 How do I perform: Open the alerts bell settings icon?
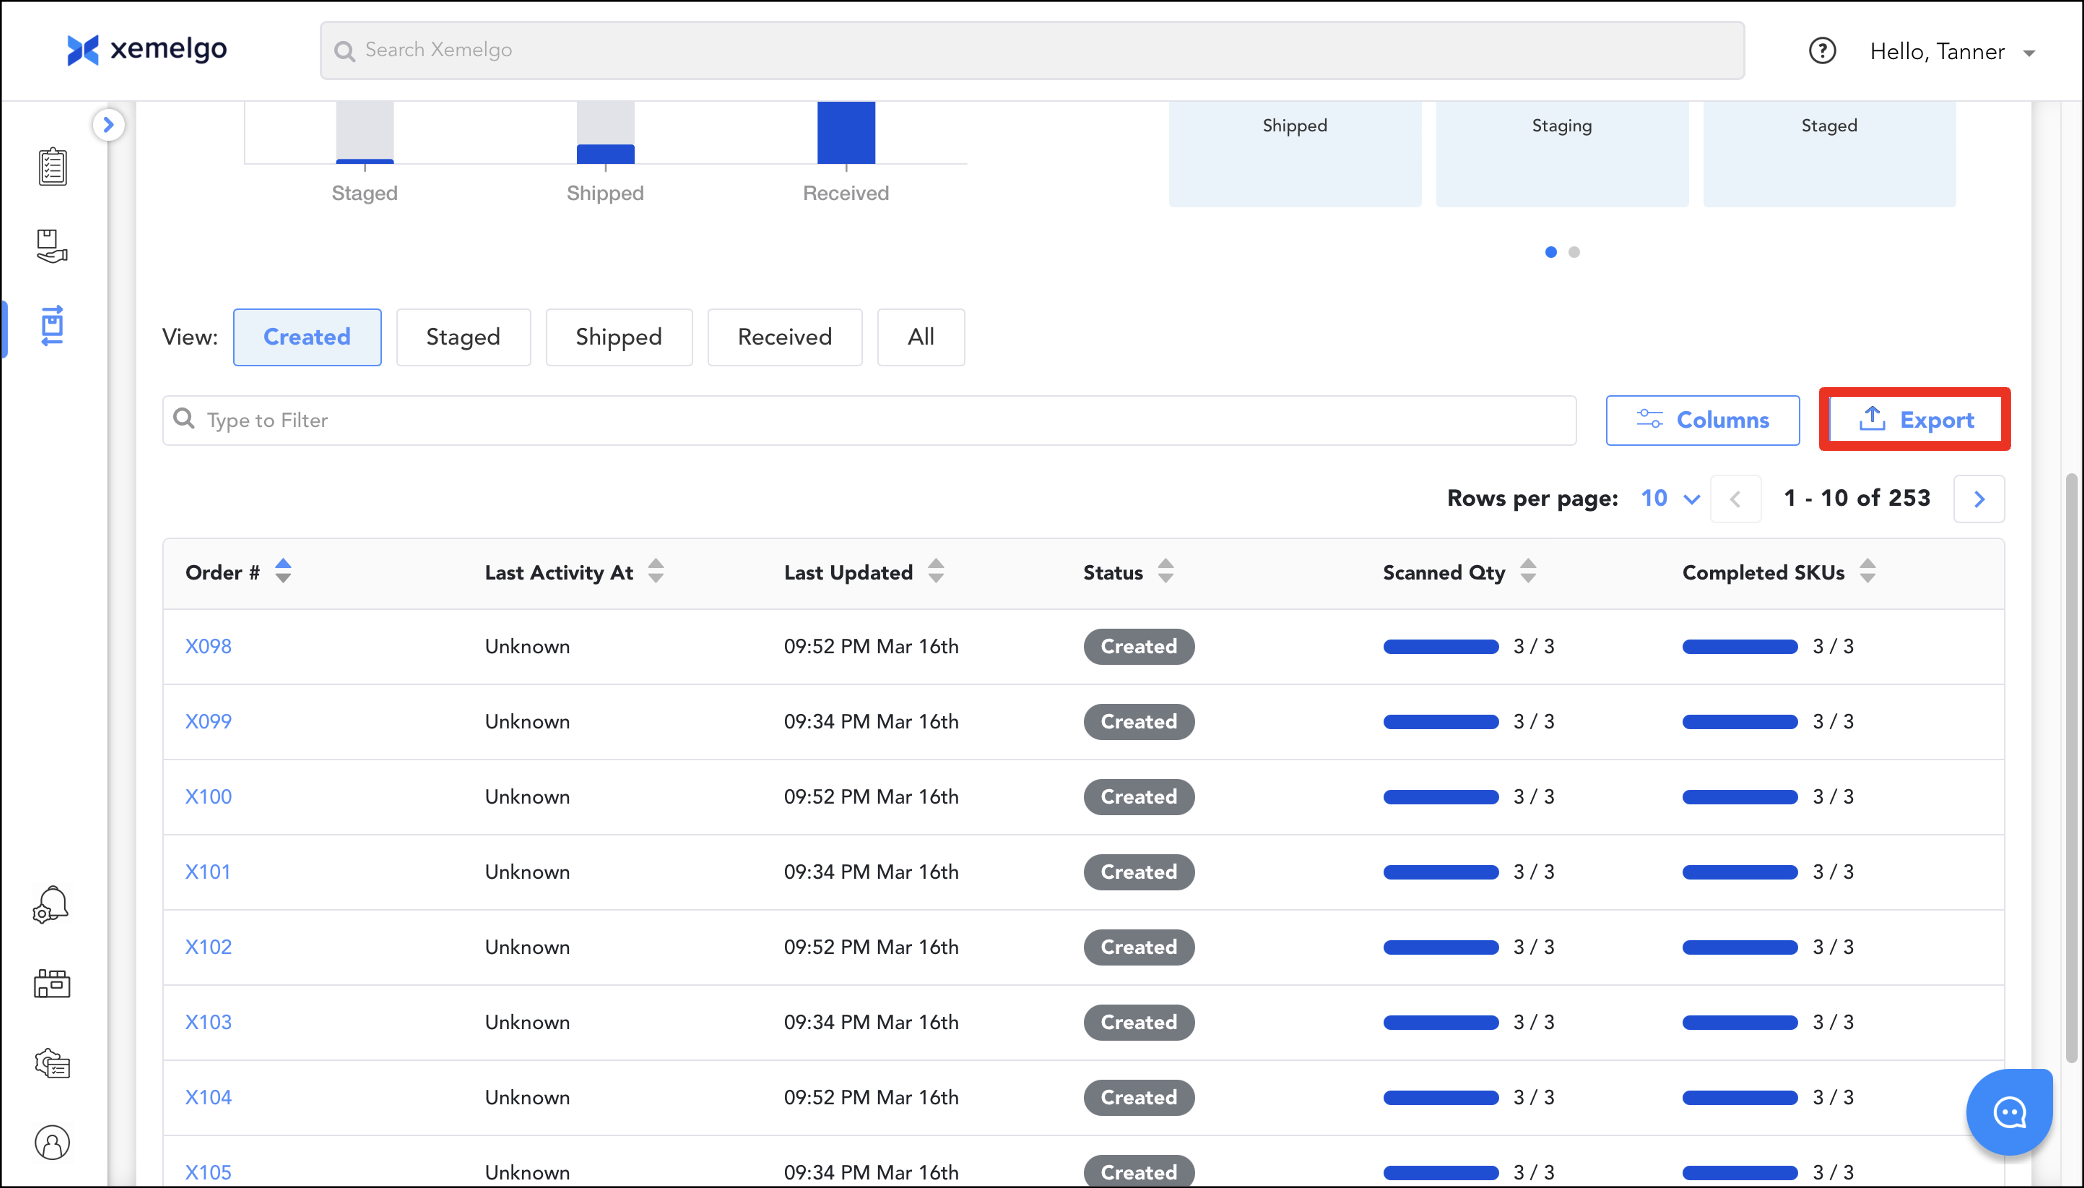[x=51, y=905]
